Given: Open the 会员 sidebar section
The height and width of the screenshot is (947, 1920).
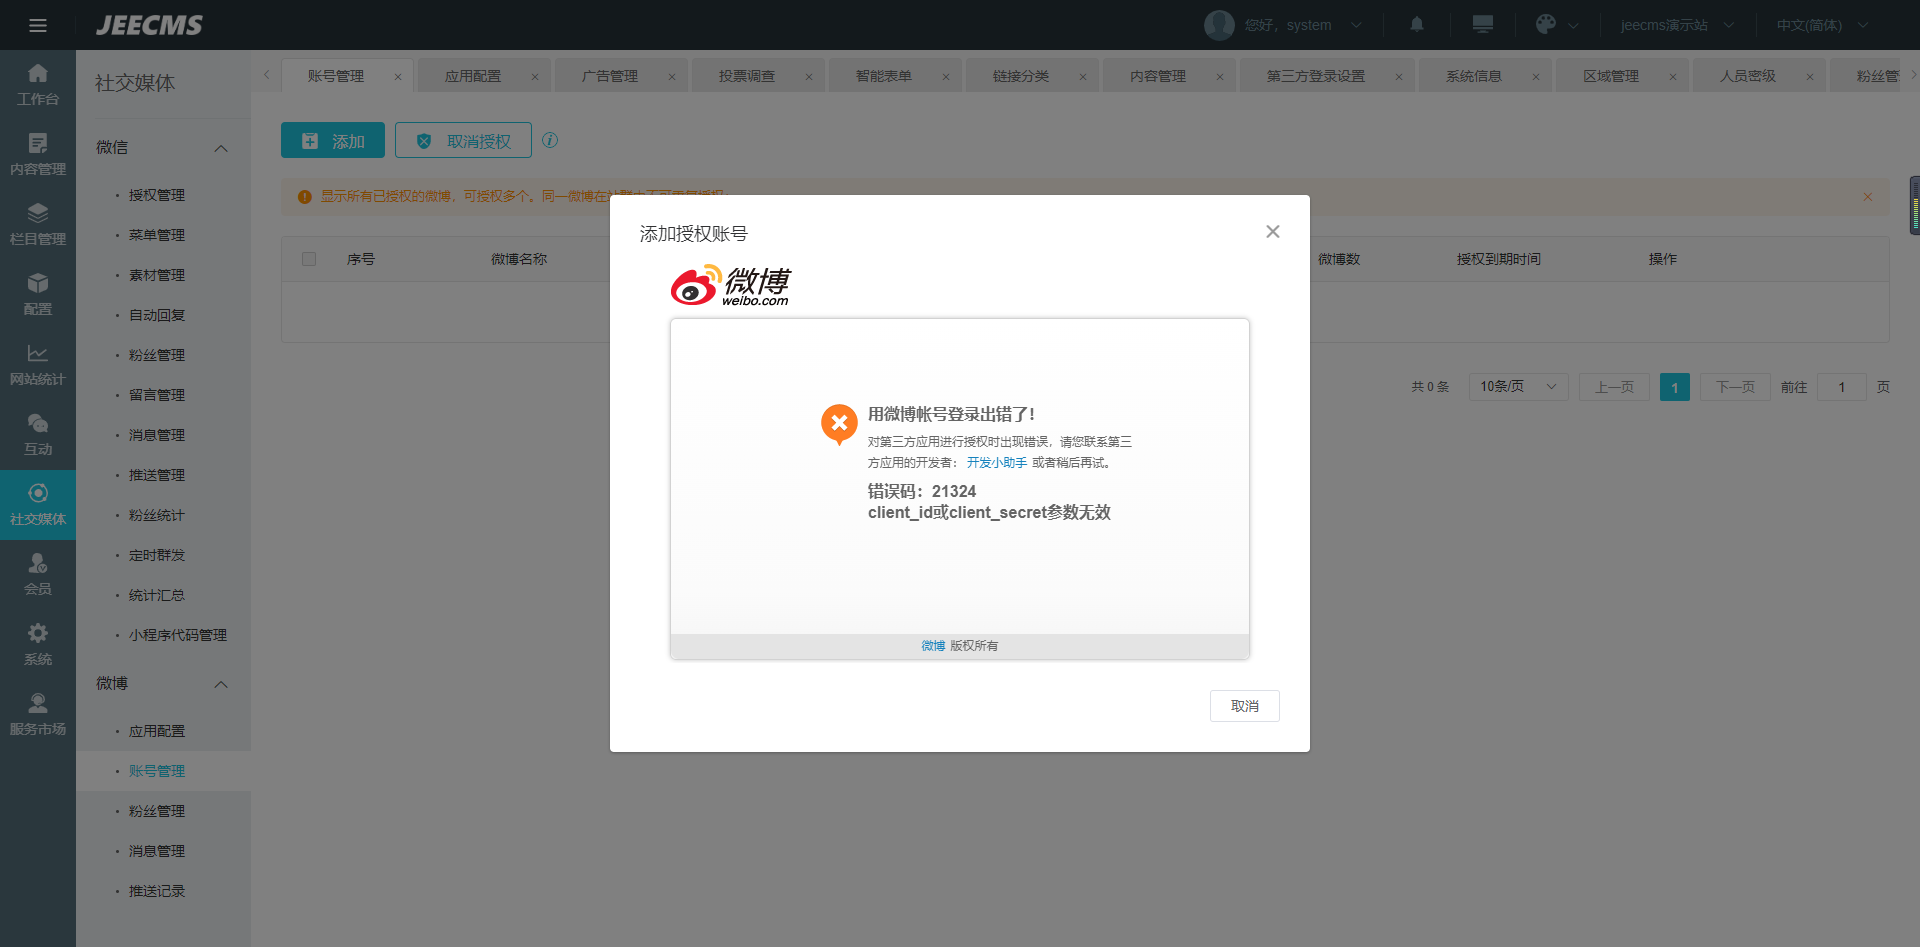Looking at the screenshot, I should pyautogui.click(x=38, y=575).
